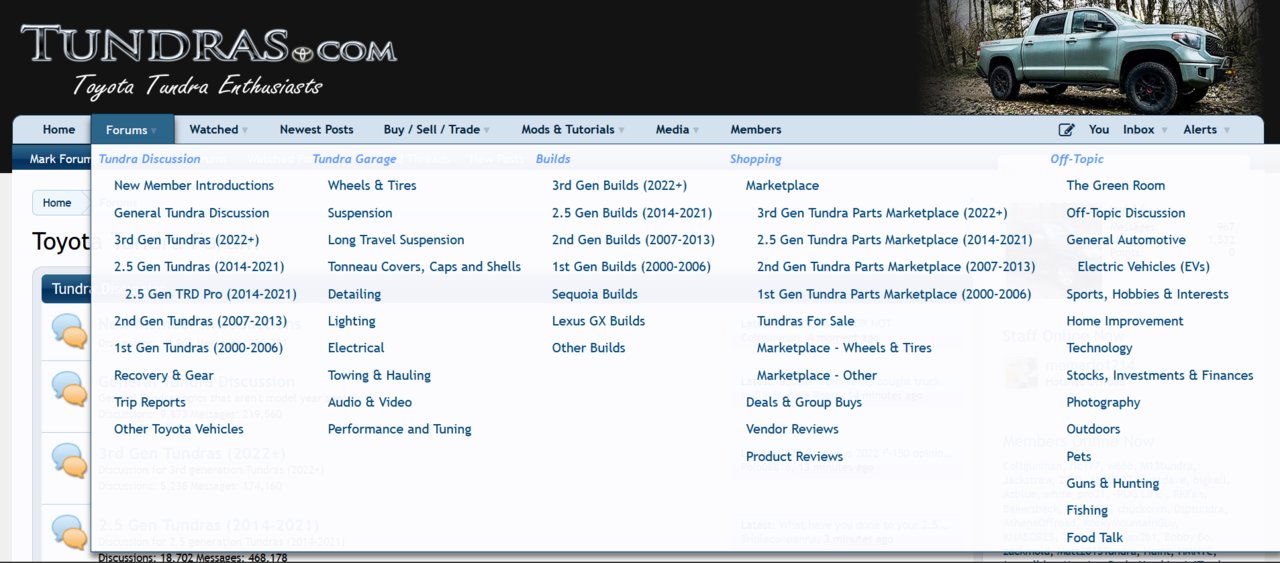
Task: Select Sequoia Builds
Action: point(595,294)
